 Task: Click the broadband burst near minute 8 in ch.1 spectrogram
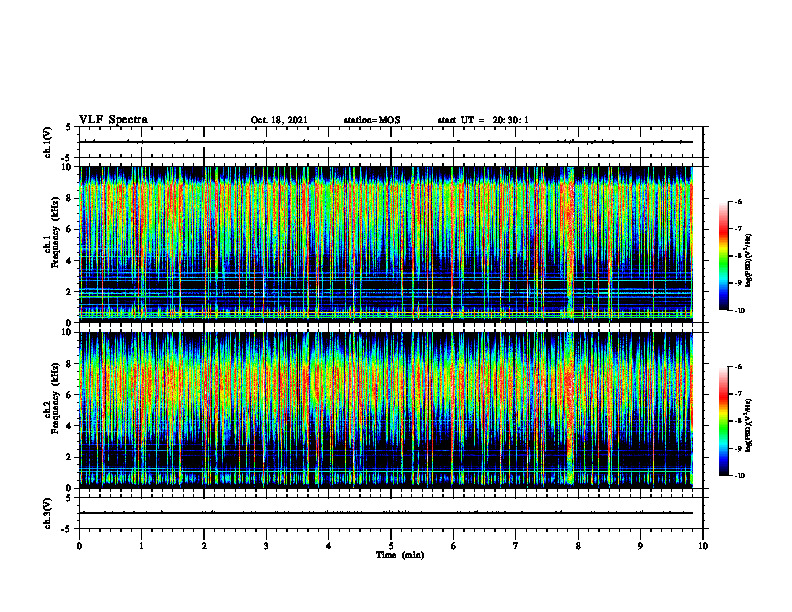(x=570, y=244)
